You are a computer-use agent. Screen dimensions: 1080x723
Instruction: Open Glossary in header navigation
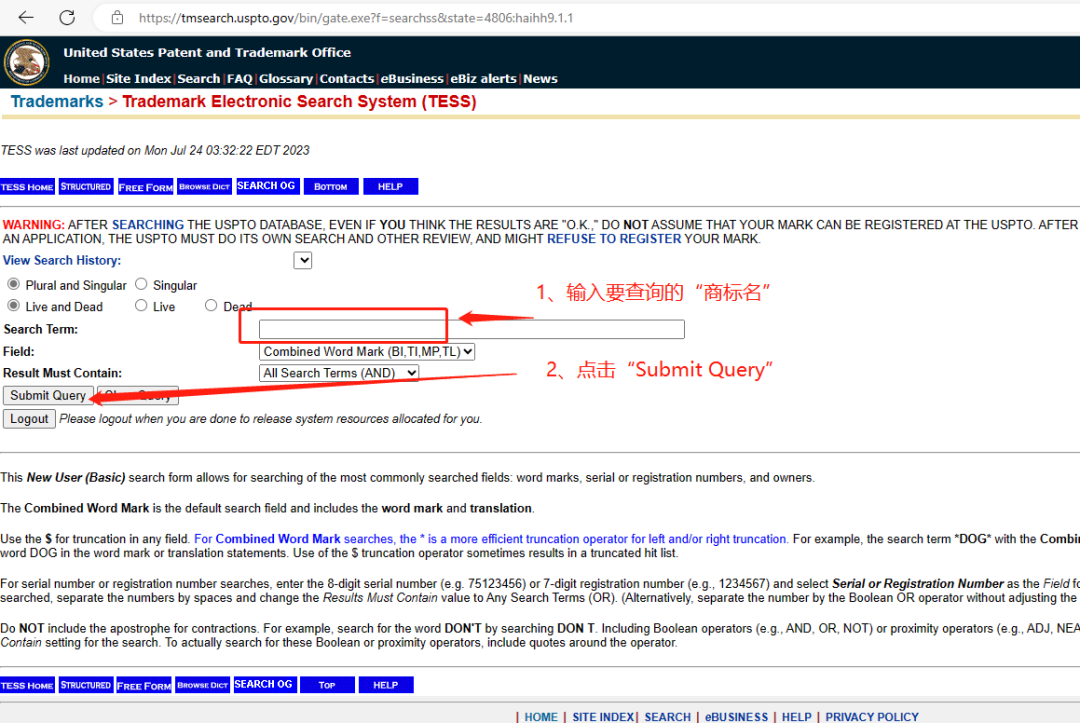pos(286,79)
